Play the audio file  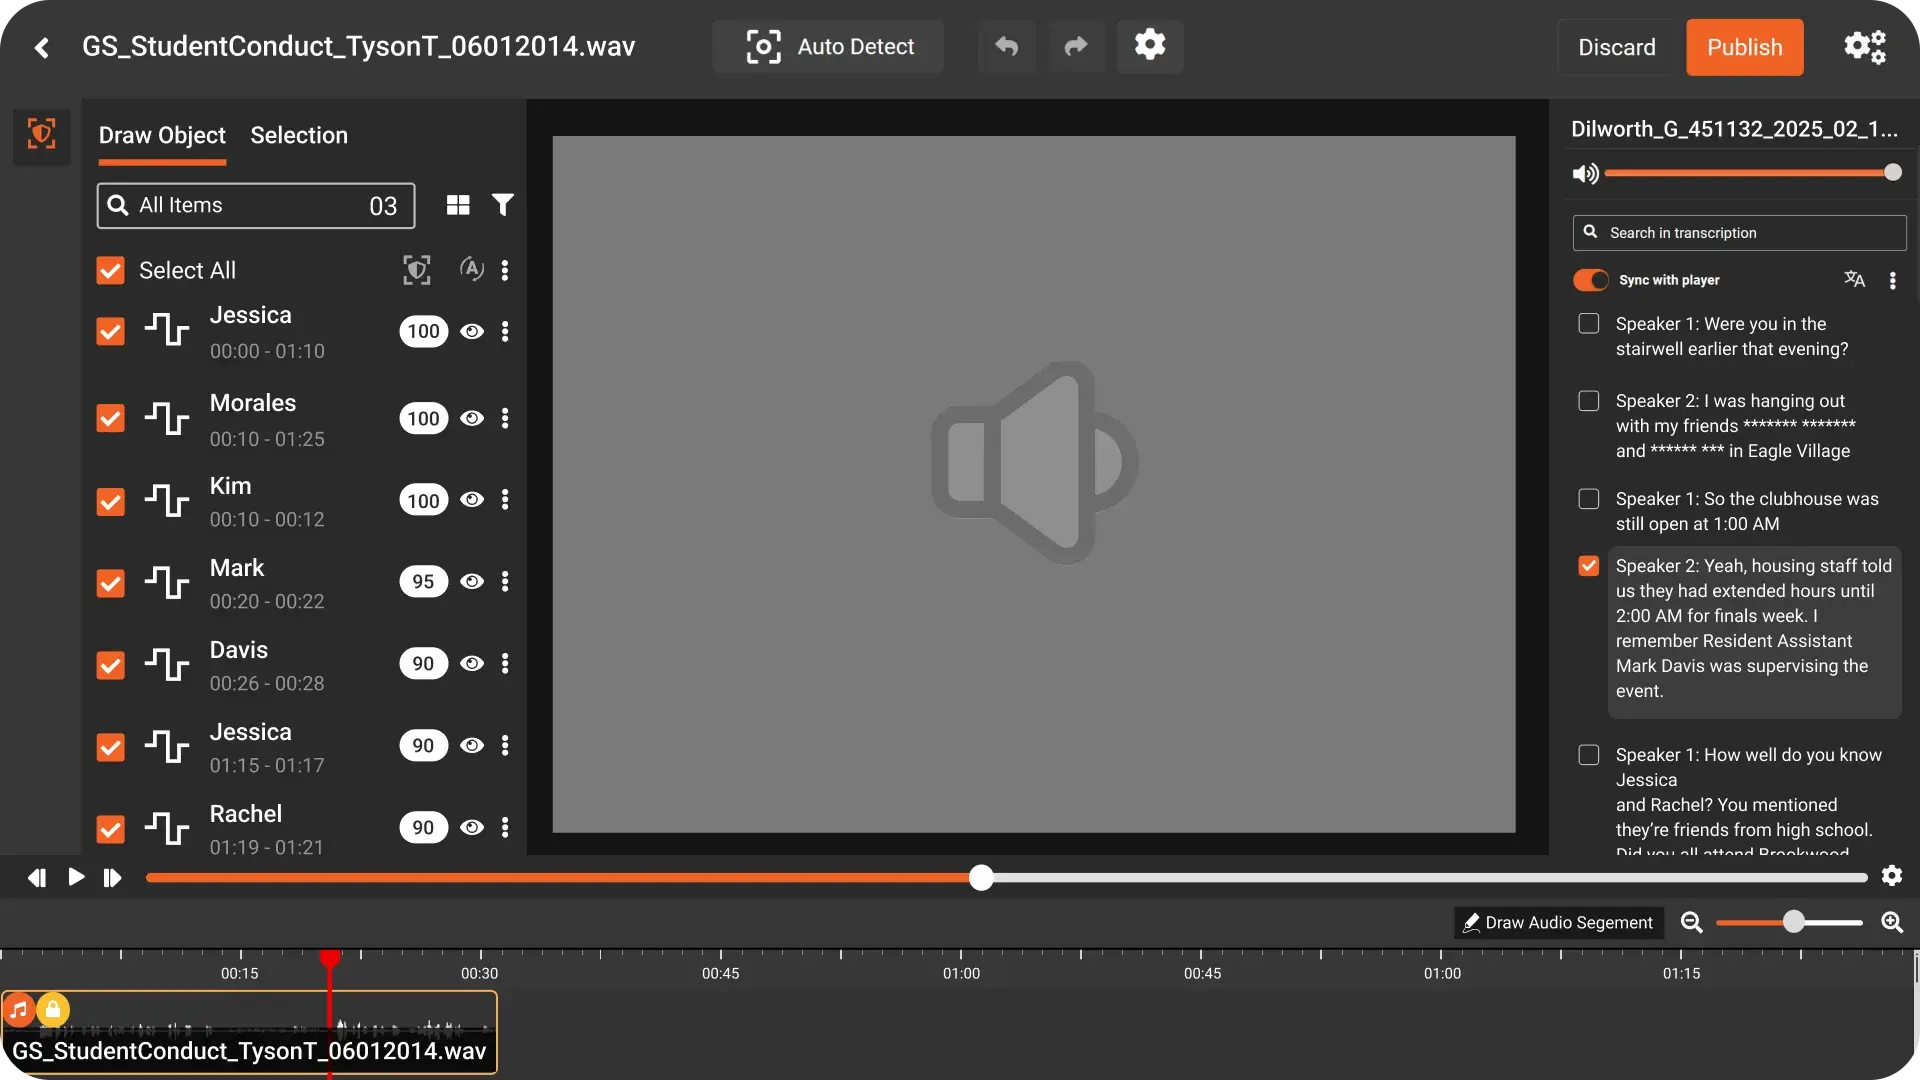coord(76,877)
